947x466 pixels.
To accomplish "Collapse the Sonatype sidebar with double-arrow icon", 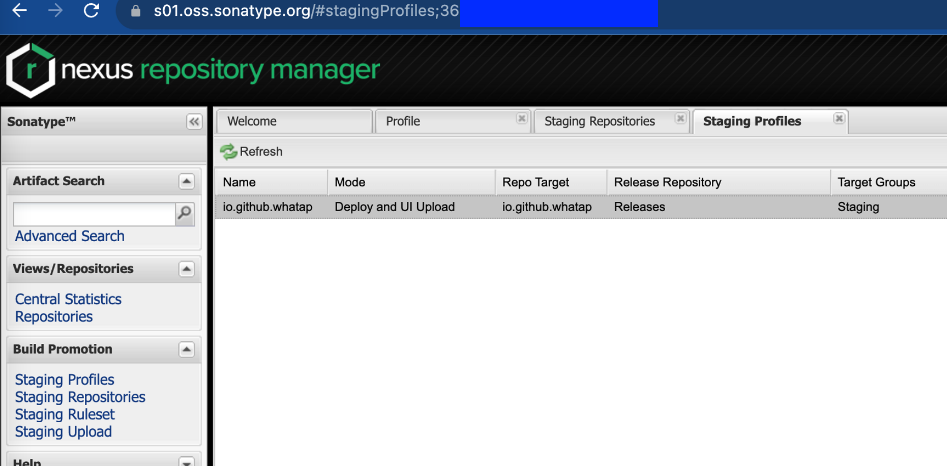I will pos(194,122).
